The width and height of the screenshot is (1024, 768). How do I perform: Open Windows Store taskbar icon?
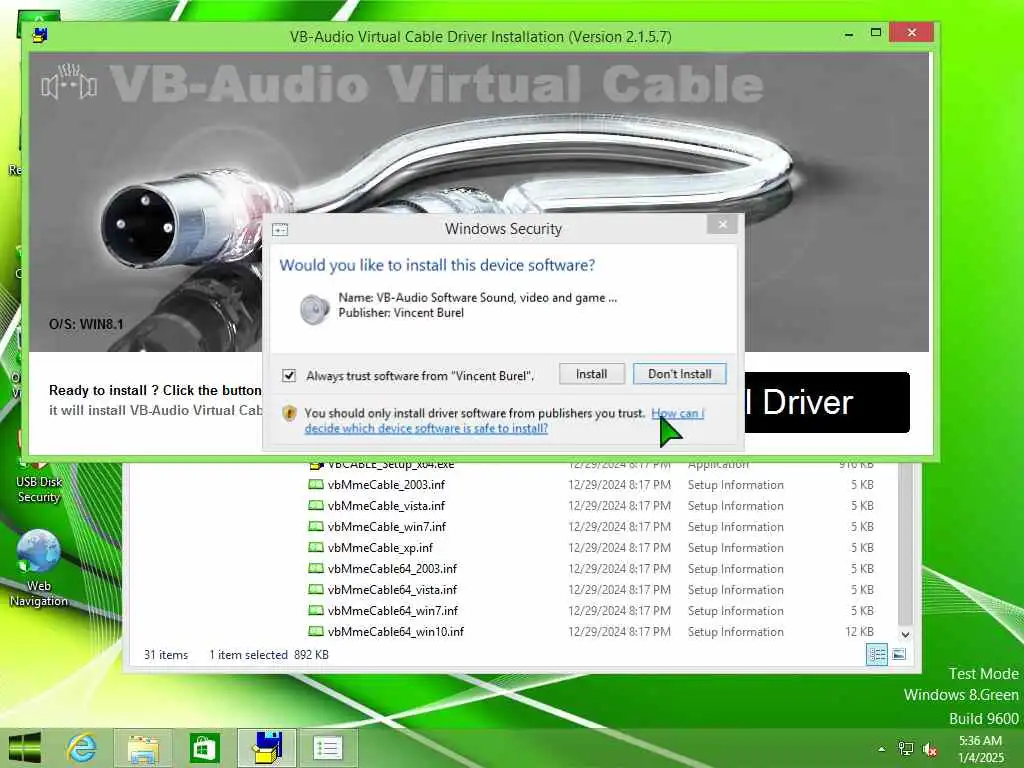204,748
